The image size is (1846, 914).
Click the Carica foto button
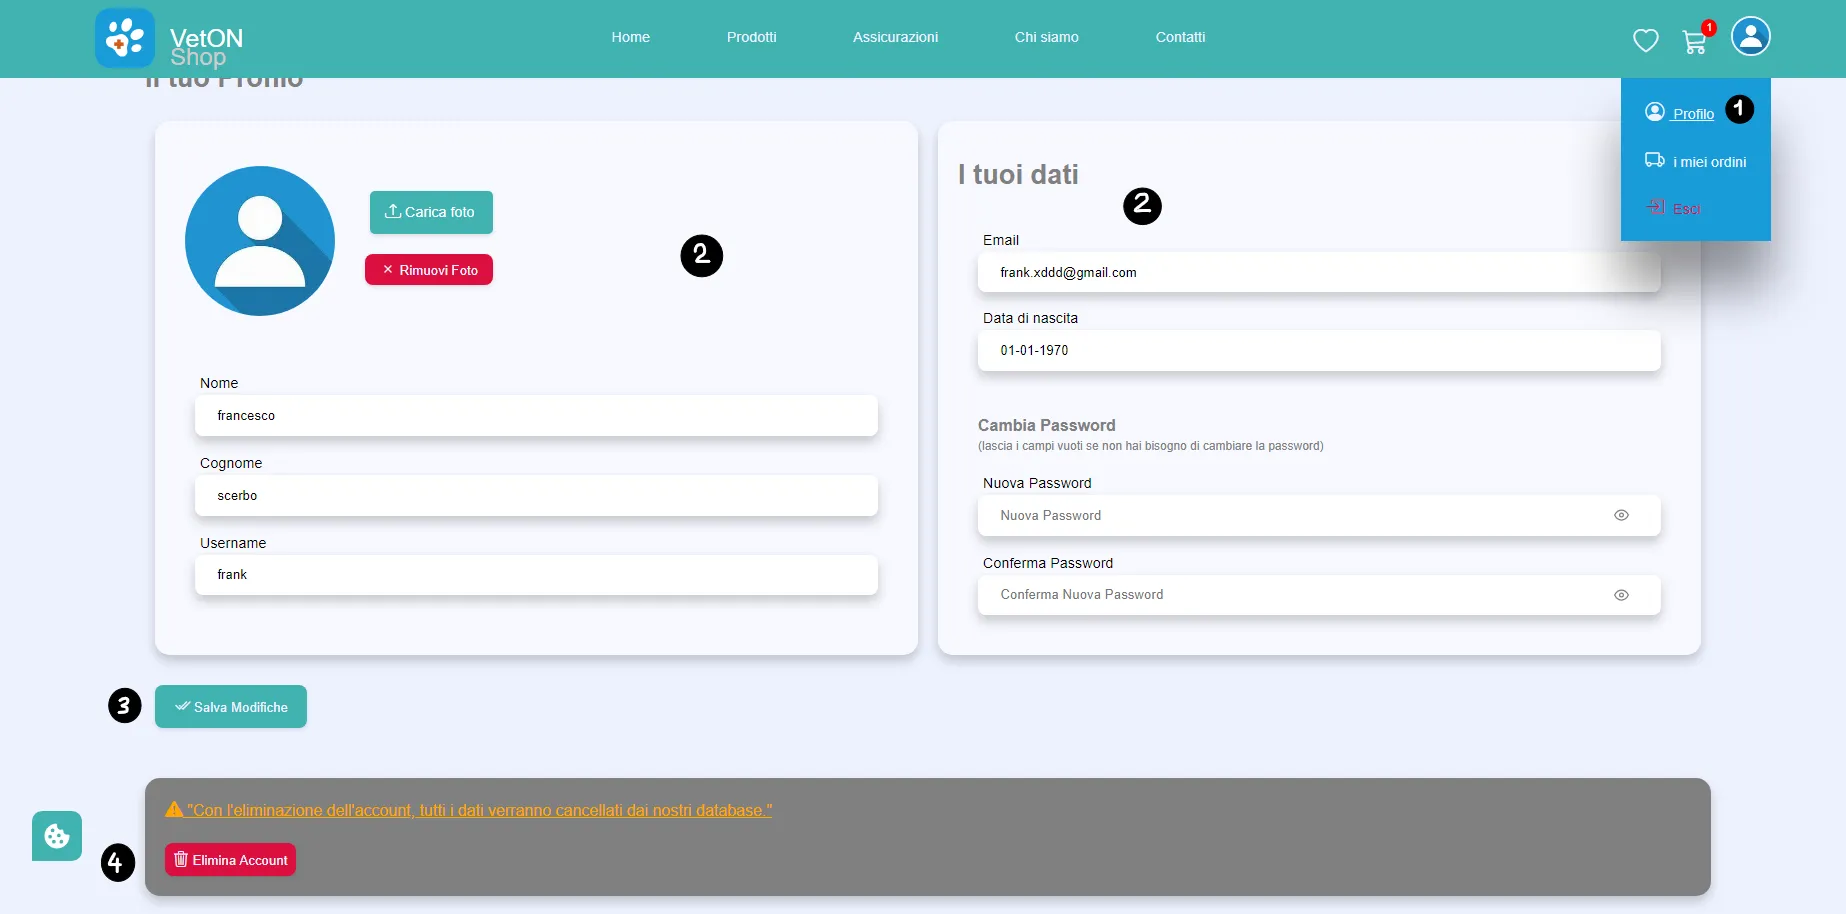tap(431, 212)
